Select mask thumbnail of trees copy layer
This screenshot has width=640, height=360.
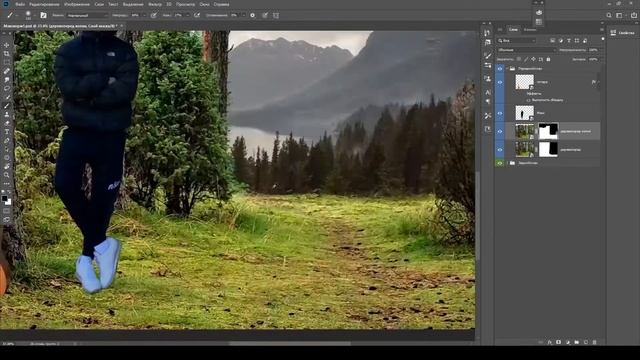point(548,131)
